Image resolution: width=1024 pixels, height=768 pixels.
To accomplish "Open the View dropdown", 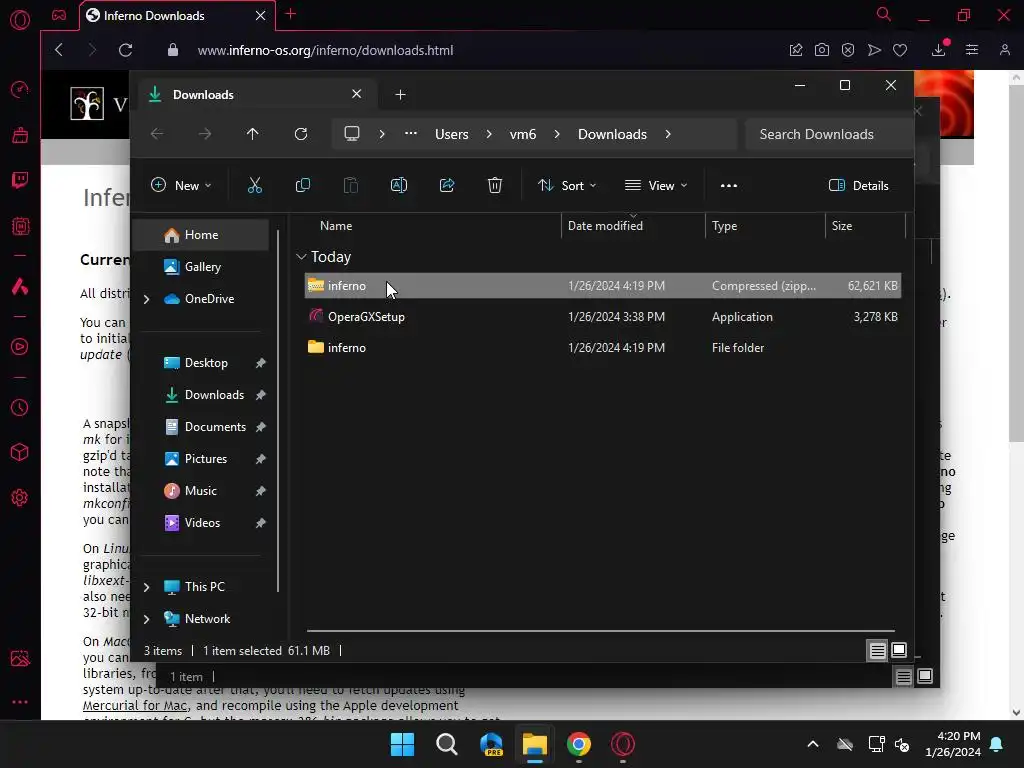I will pyautogui.click(x=656, y=185).
